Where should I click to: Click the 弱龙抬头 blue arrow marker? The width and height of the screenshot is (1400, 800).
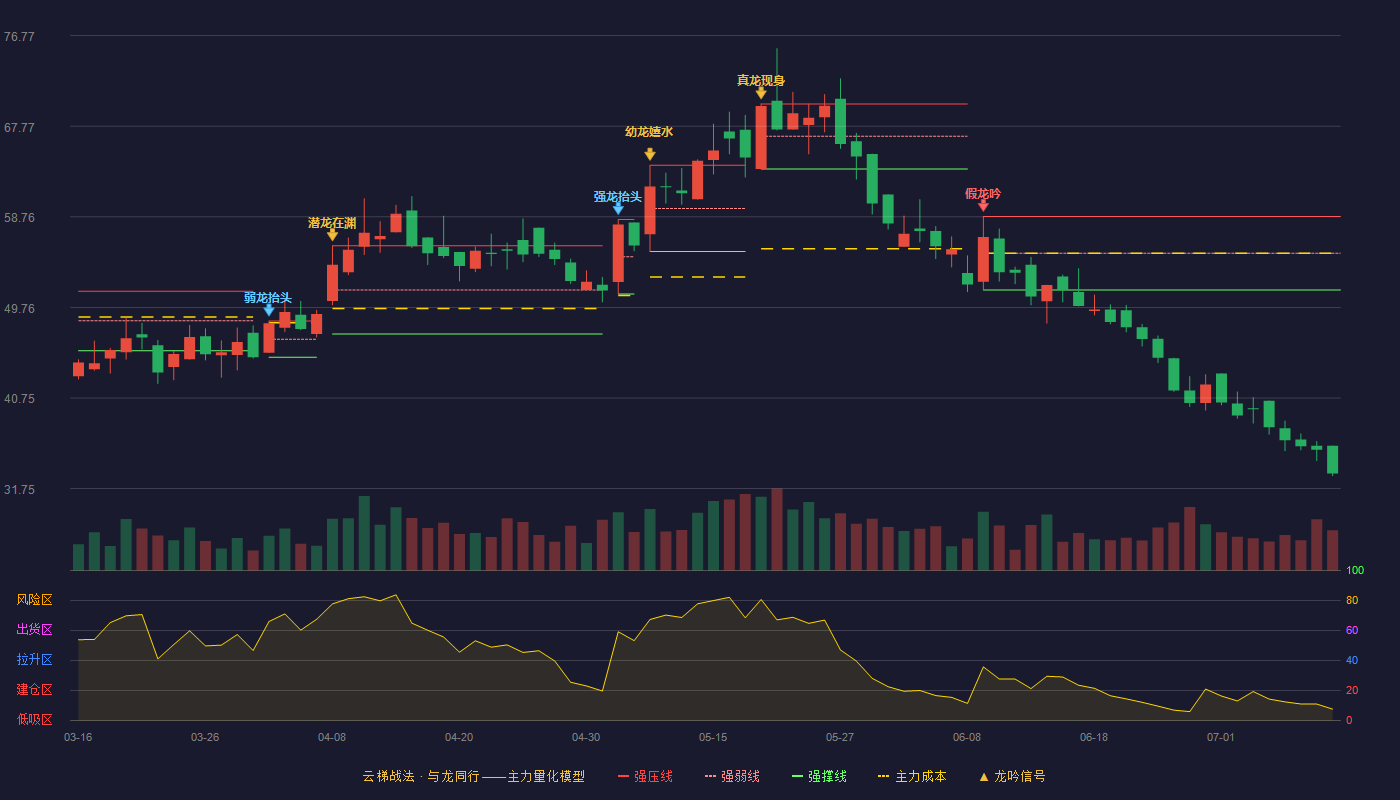click(x=269, y=310)
